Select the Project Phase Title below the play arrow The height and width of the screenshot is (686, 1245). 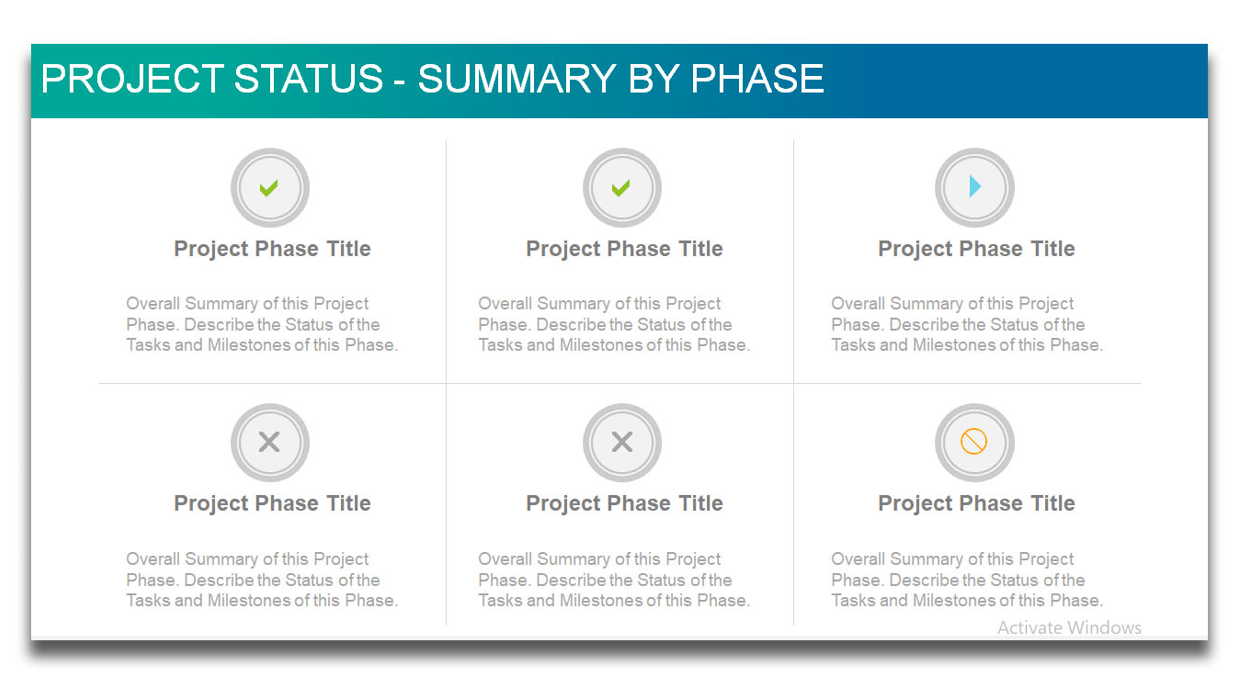click(976, 249)
